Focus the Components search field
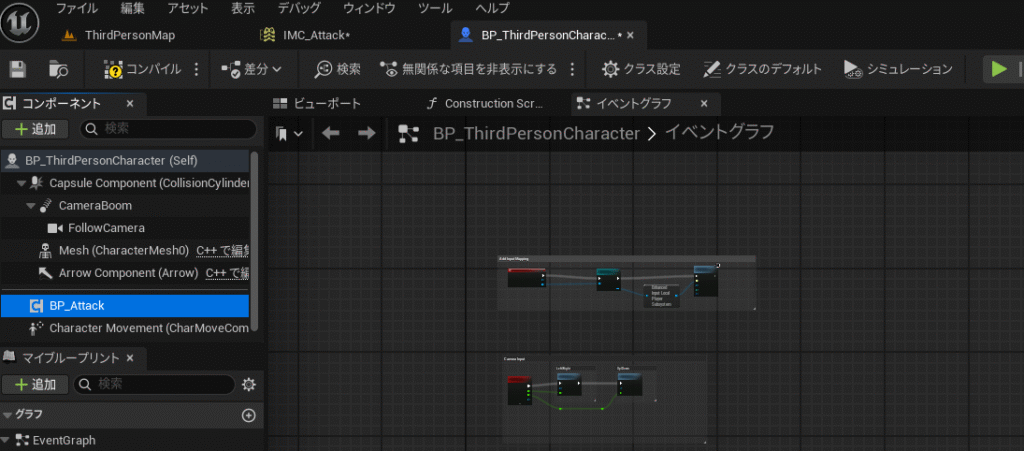Image resolution: width=1024 pixels, height=451 pixels. pos(168,129)
